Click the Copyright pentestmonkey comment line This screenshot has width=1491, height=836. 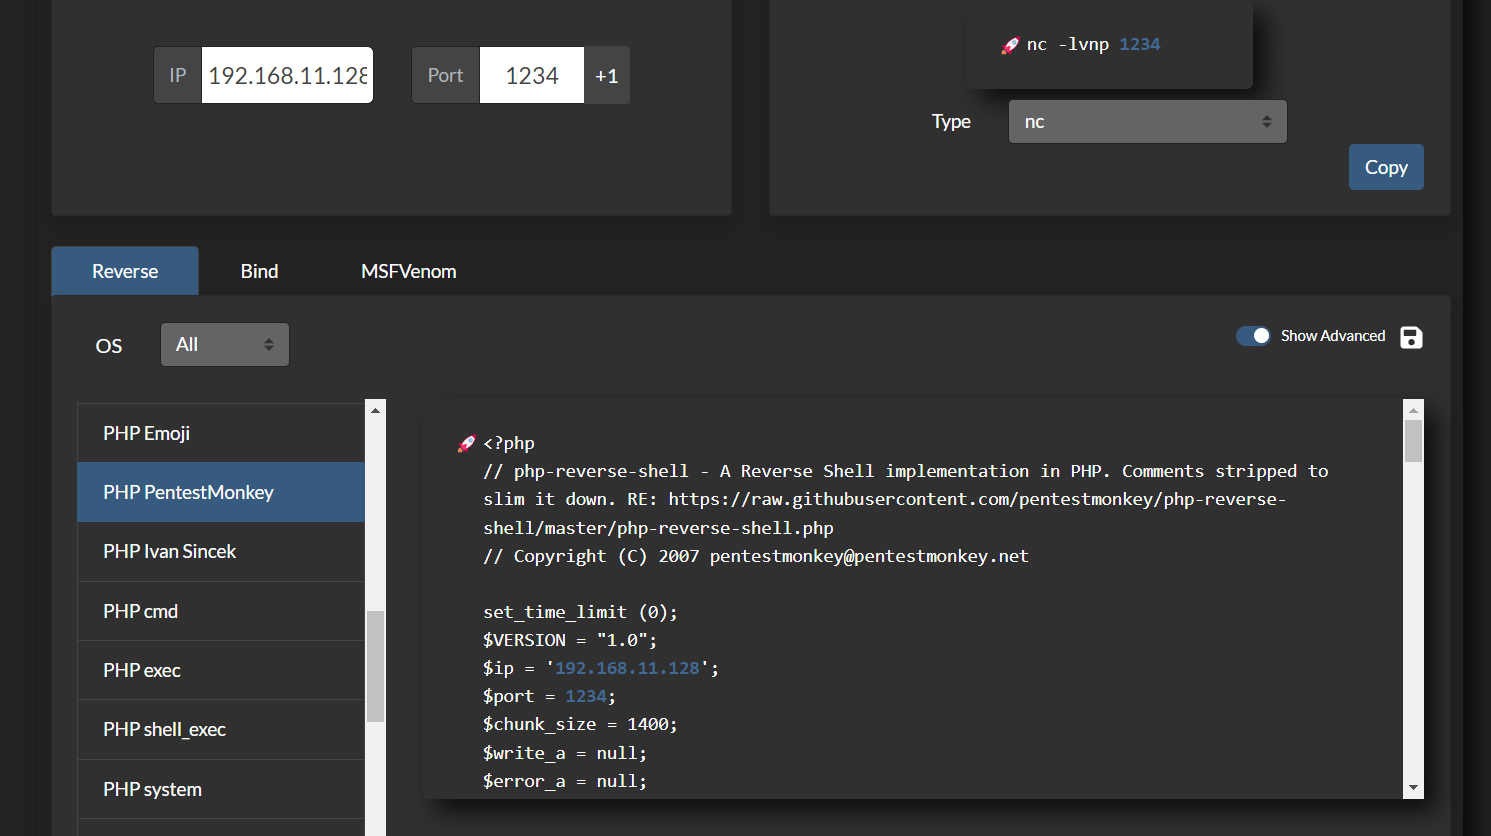pos(756,556)
